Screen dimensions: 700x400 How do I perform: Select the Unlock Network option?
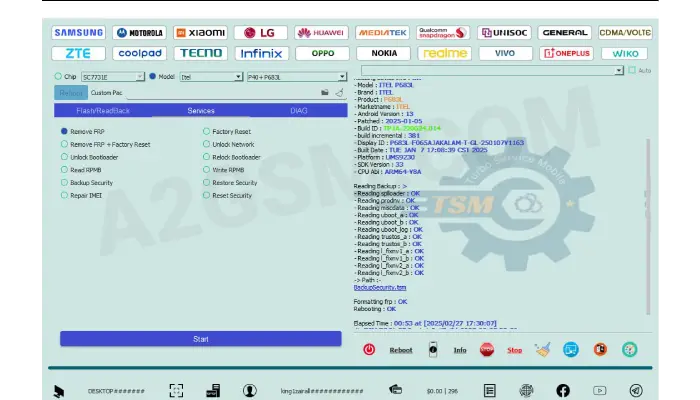click(x=206, y=144)
